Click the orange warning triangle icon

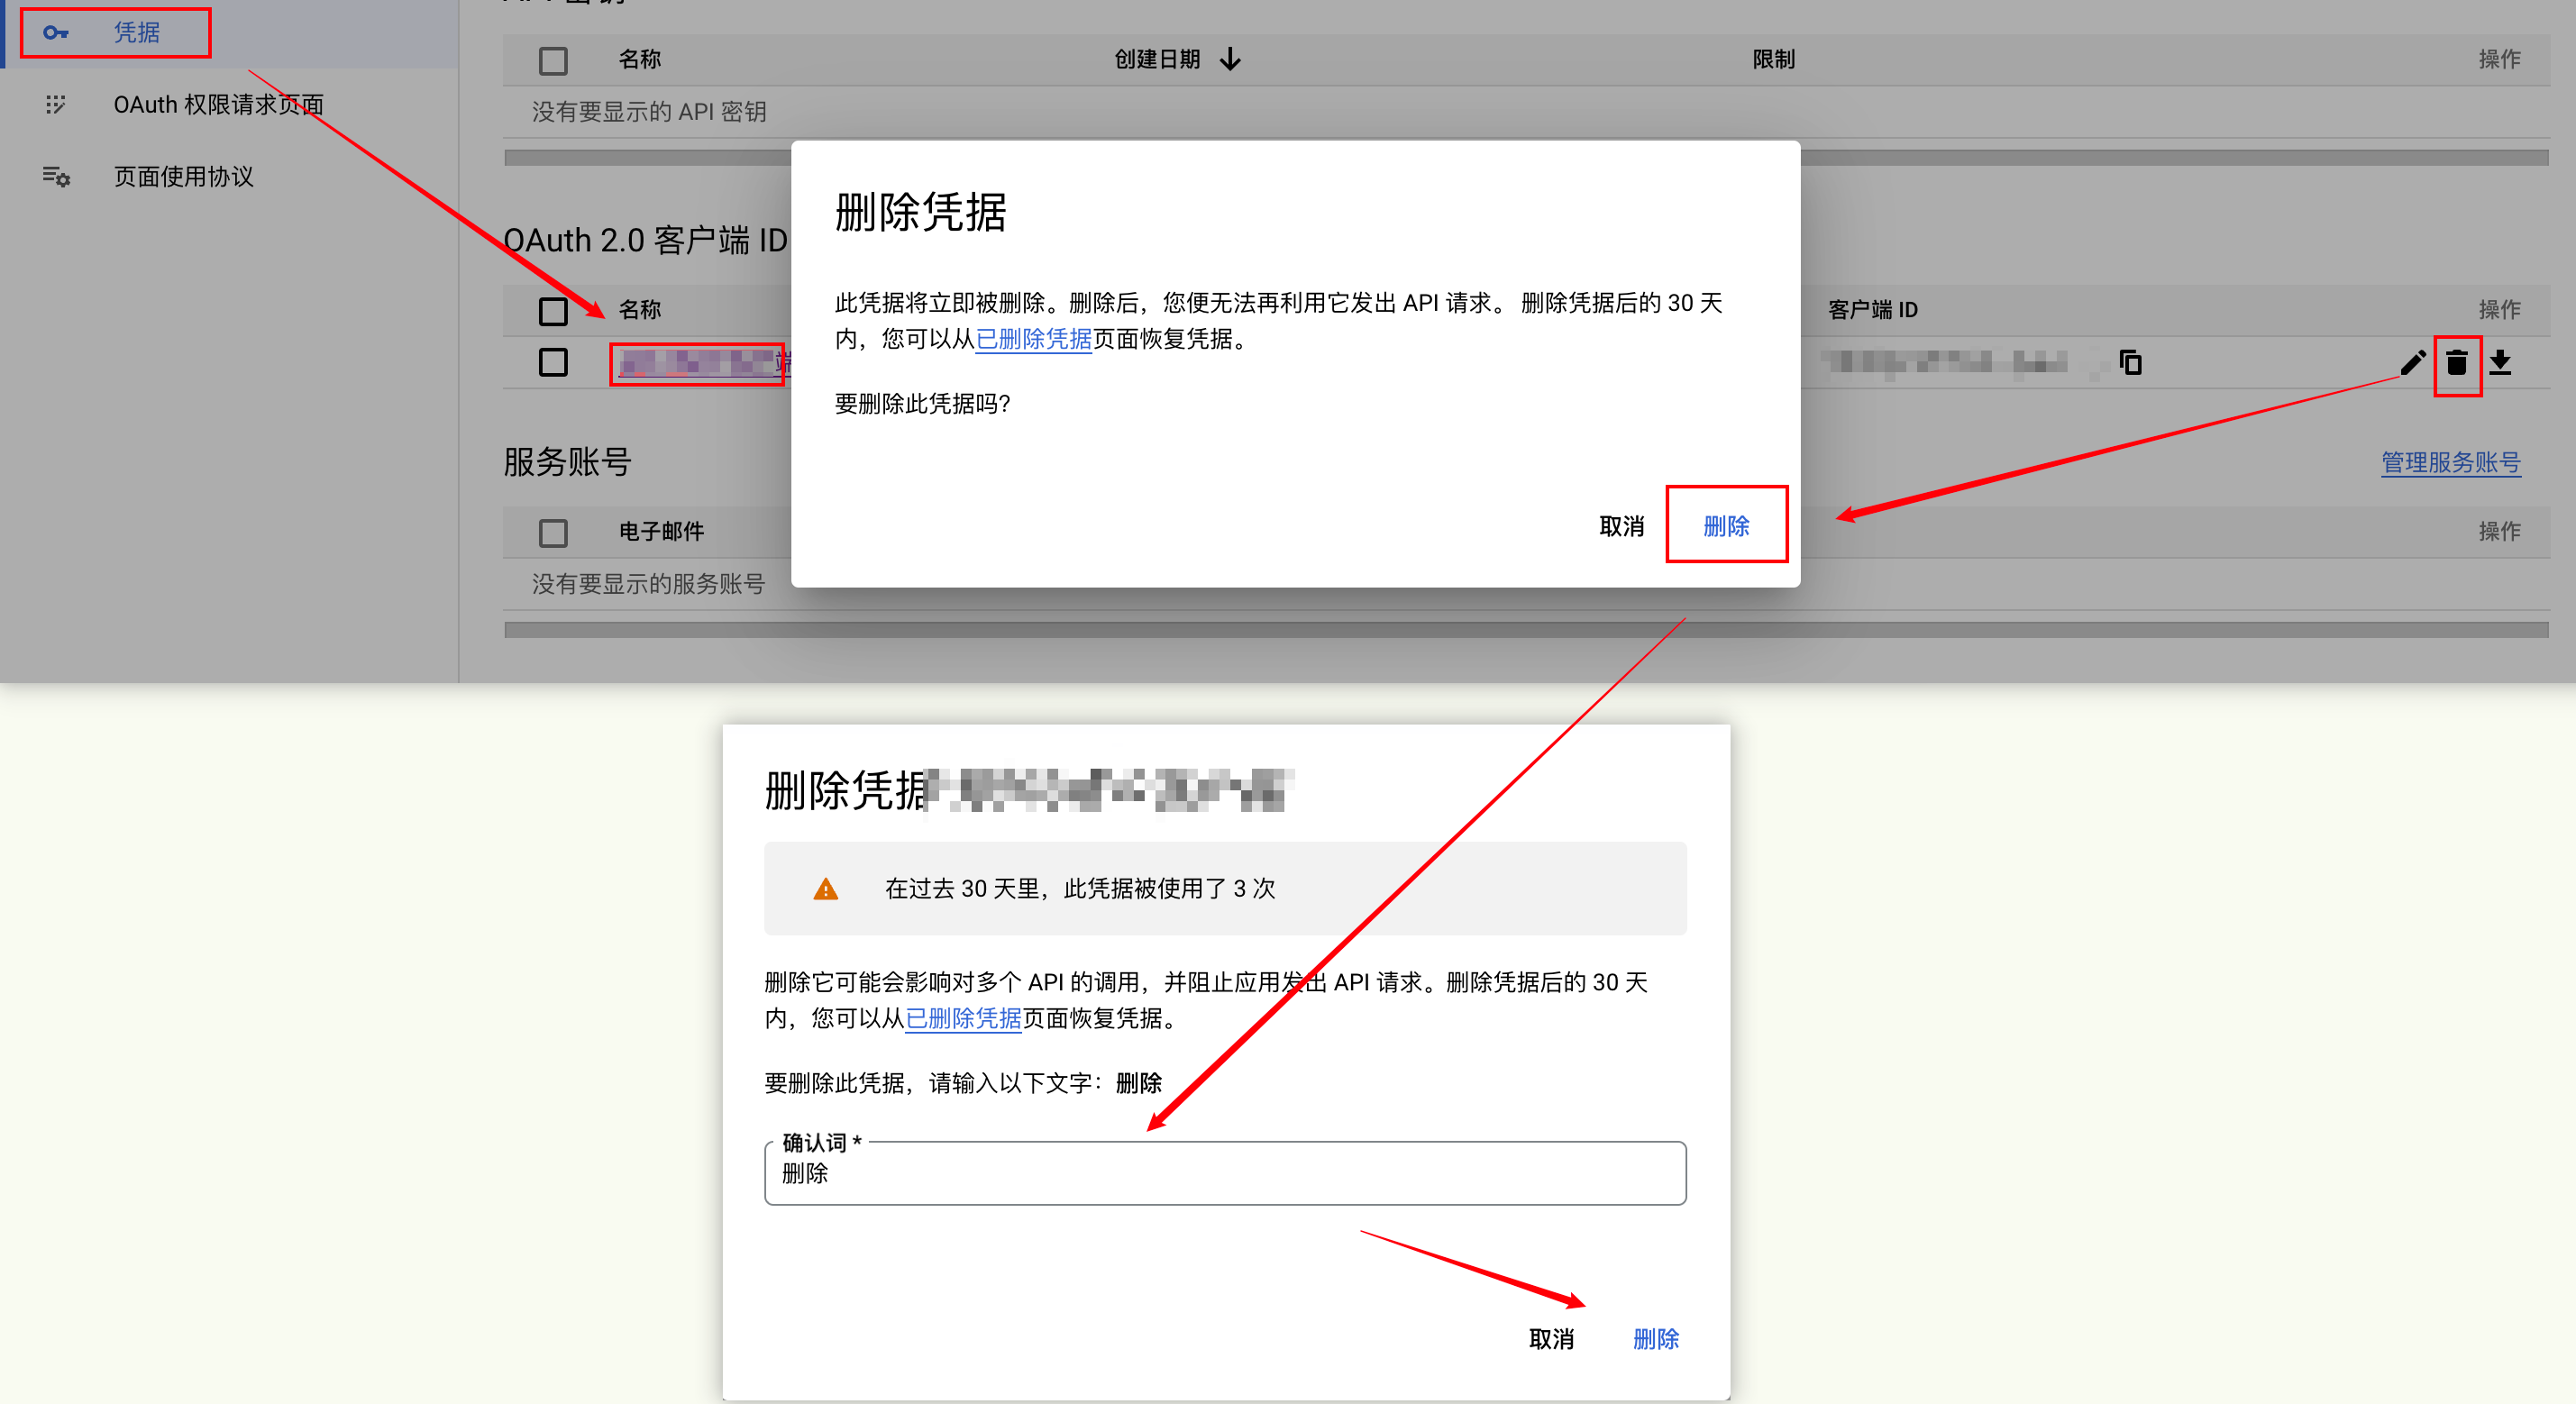(x=825, y=889)
